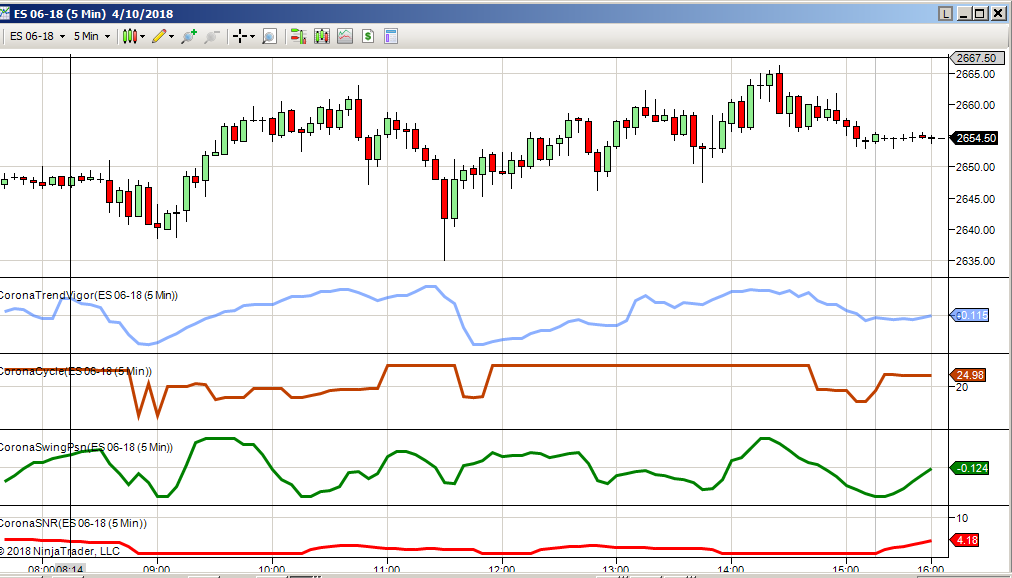1012x578 pixels.
Task: Click the 12:00 time axis label
Action: [501, 570]
